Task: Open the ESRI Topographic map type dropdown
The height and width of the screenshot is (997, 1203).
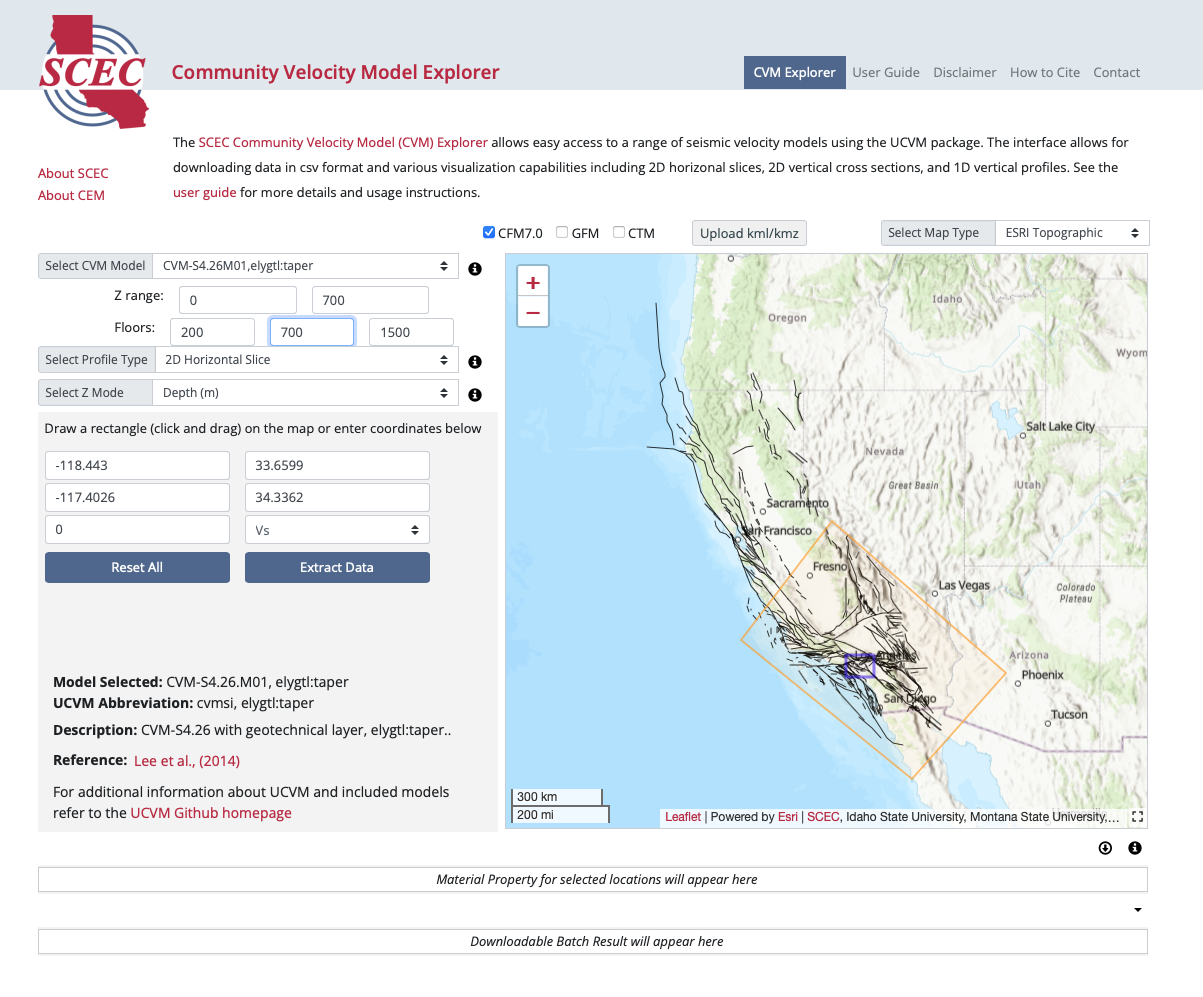Action: 1071,233
